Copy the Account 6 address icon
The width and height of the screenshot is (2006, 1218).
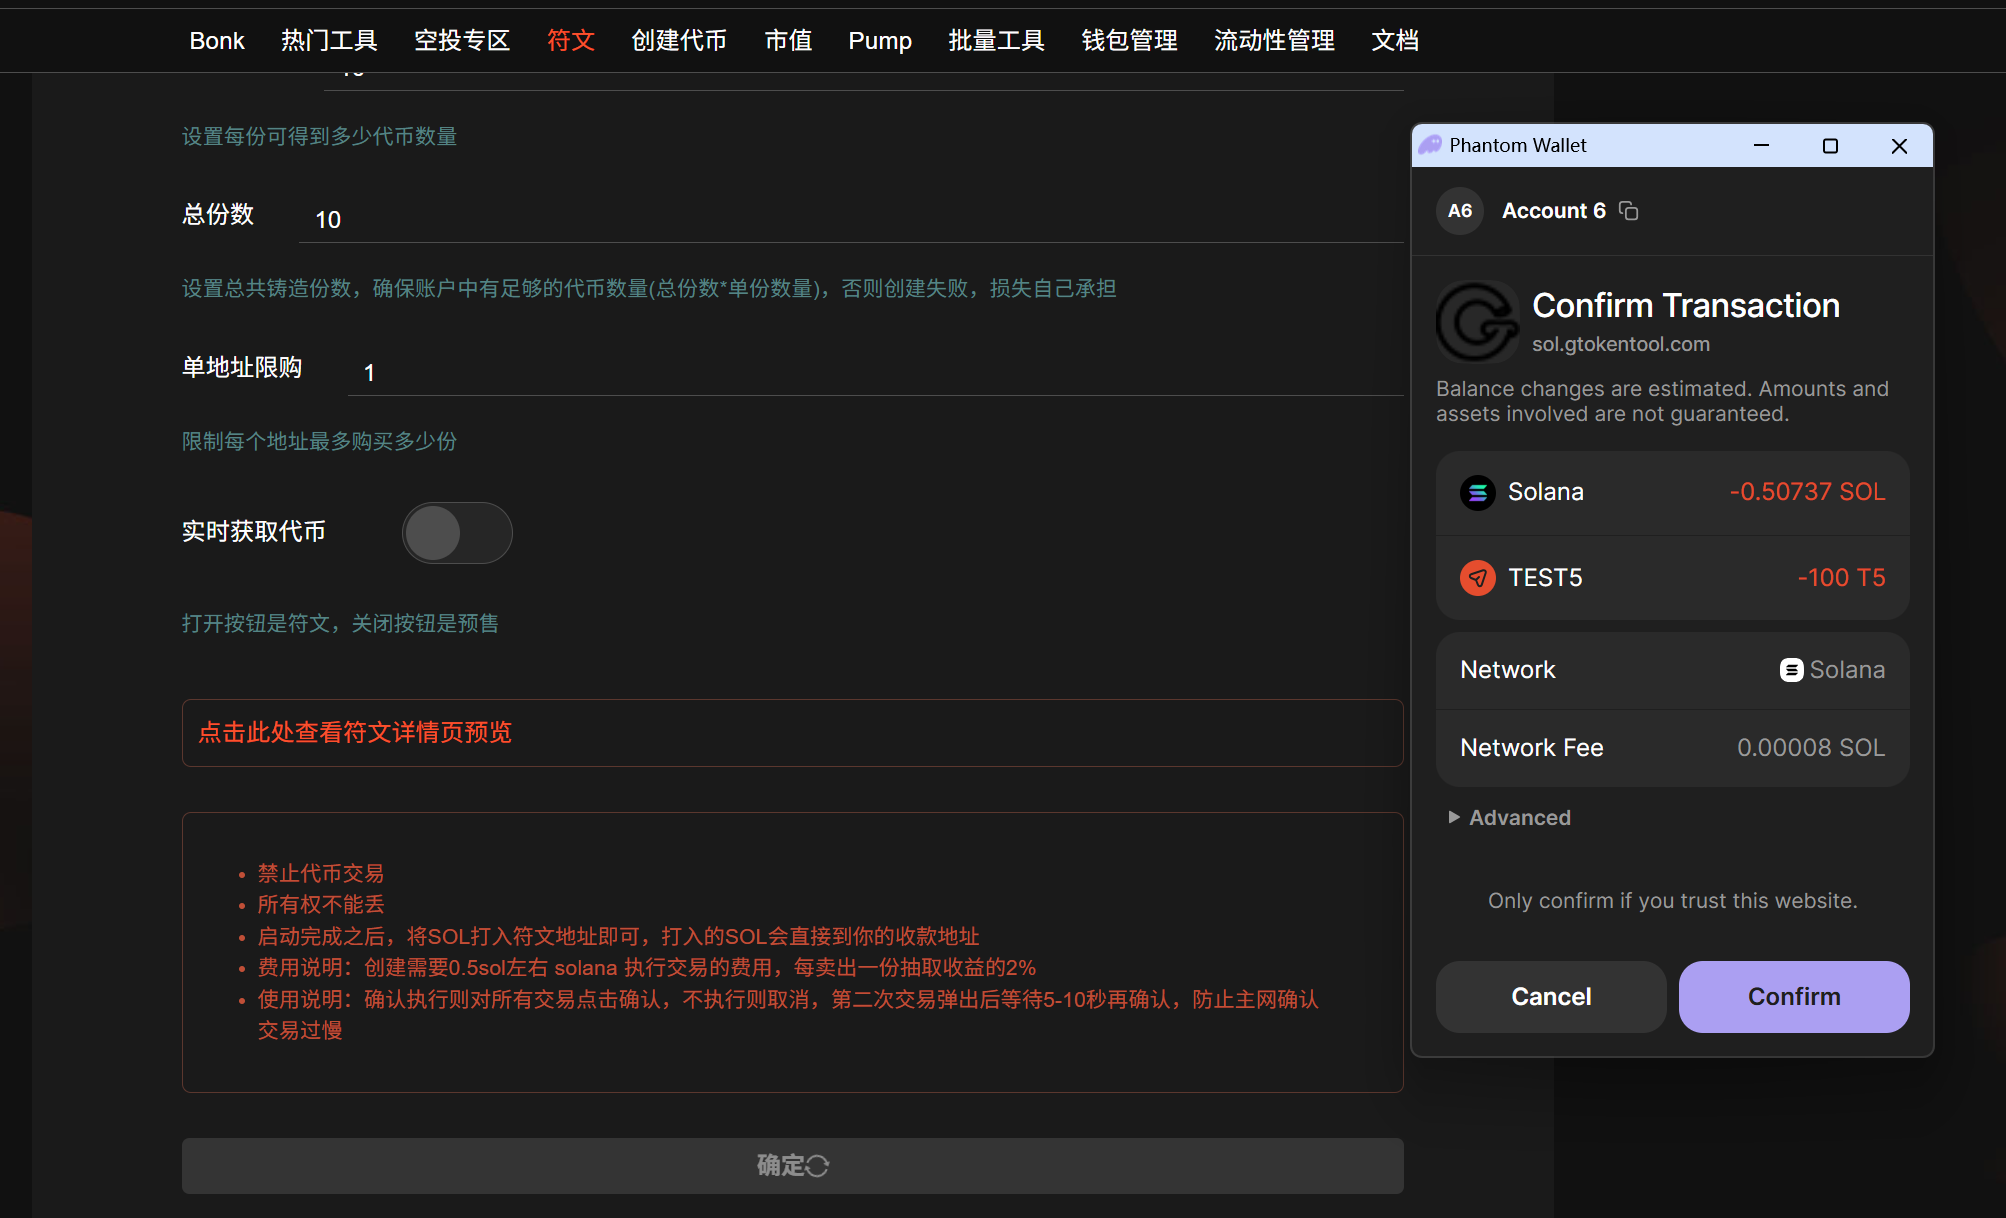[x=1629, y=211]
